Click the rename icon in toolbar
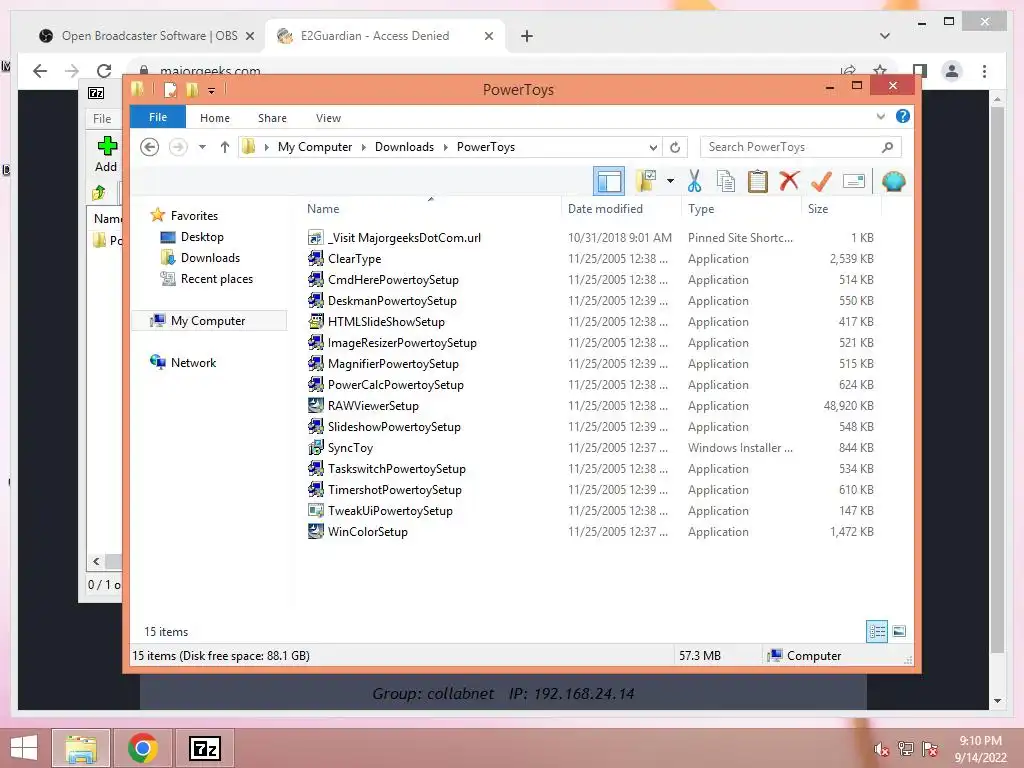 click(854, 181)
